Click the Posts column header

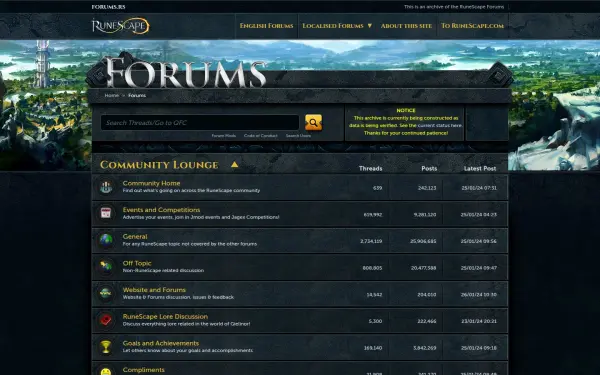pyautogui.click(x=429, y=168)
